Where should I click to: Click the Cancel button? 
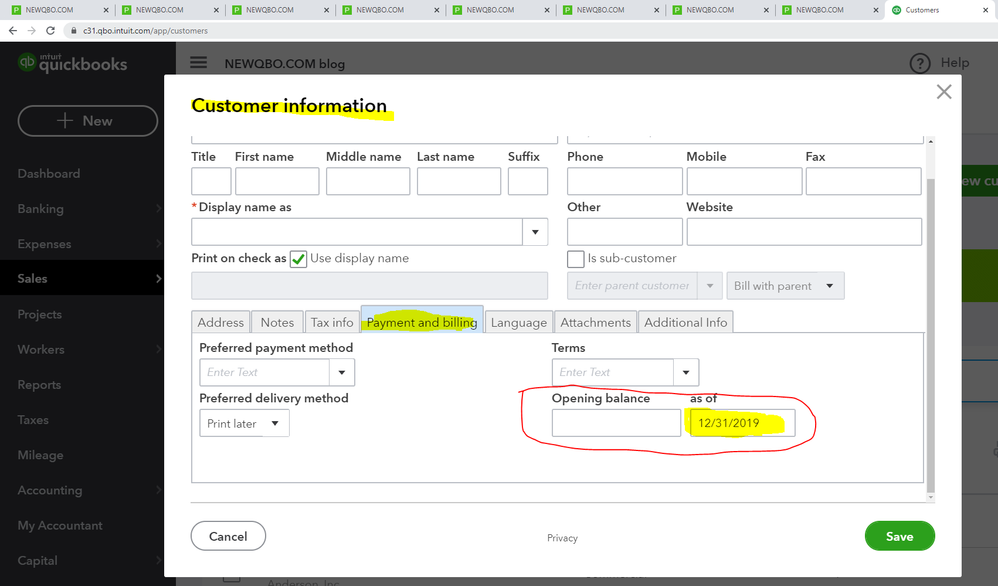(228, 536)
